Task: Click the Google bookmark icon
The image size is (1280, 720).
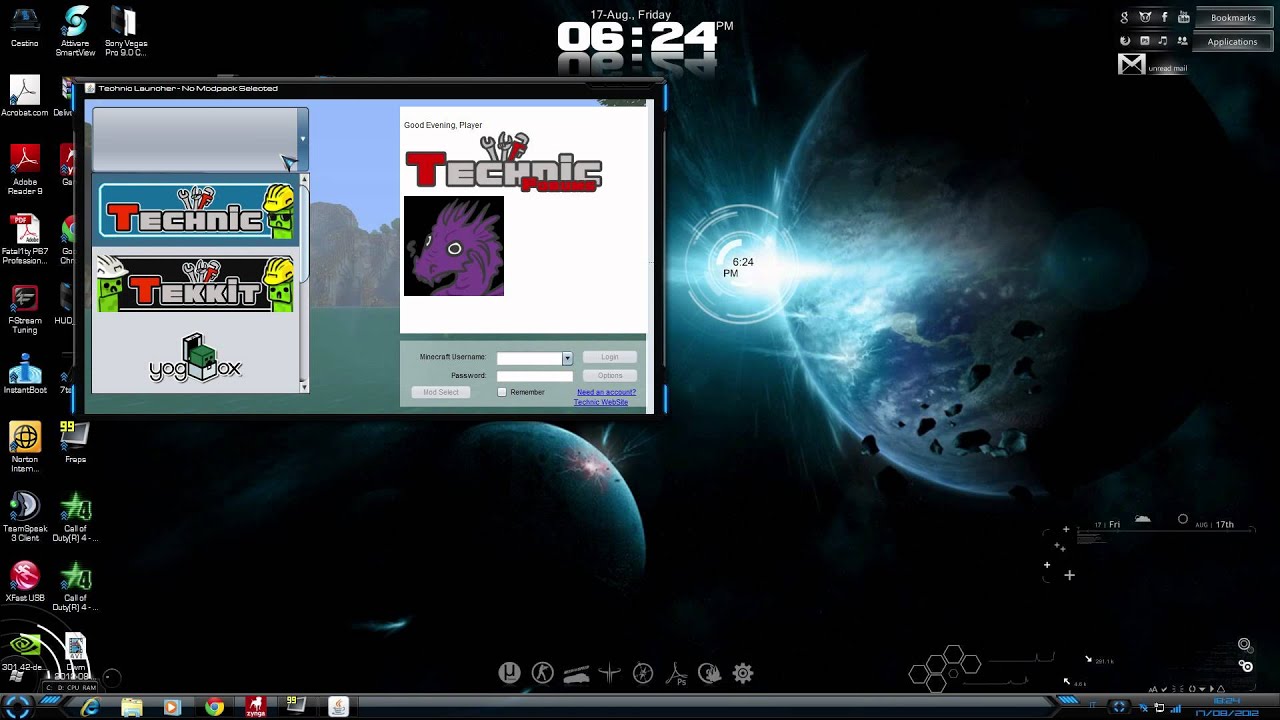Action: pos(1125,17)
